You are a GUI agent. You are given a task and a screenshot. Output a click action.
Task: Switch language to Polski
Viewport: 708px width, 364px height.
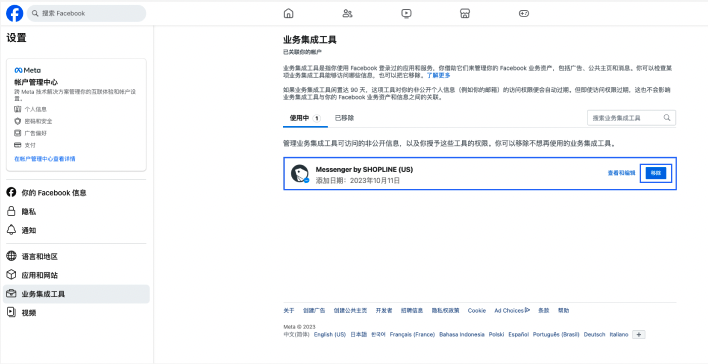(x=496, y=335)
